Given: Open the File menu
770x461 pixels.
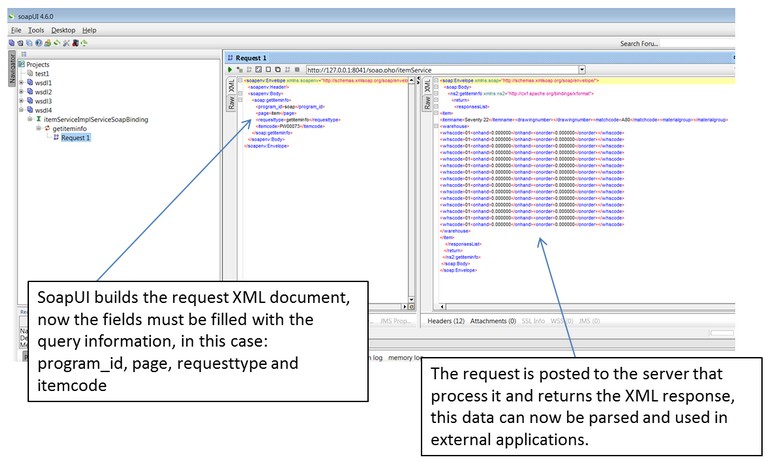Looking at the screenshot, I should tap(15, 30).
